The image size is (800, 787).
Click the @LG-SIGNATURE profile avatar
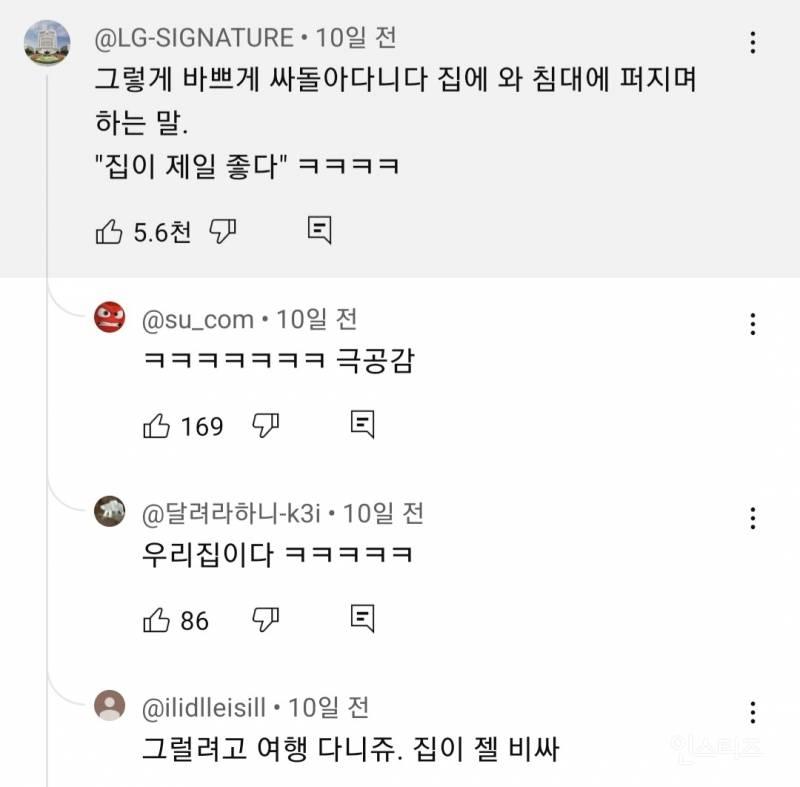click(46, 42)
